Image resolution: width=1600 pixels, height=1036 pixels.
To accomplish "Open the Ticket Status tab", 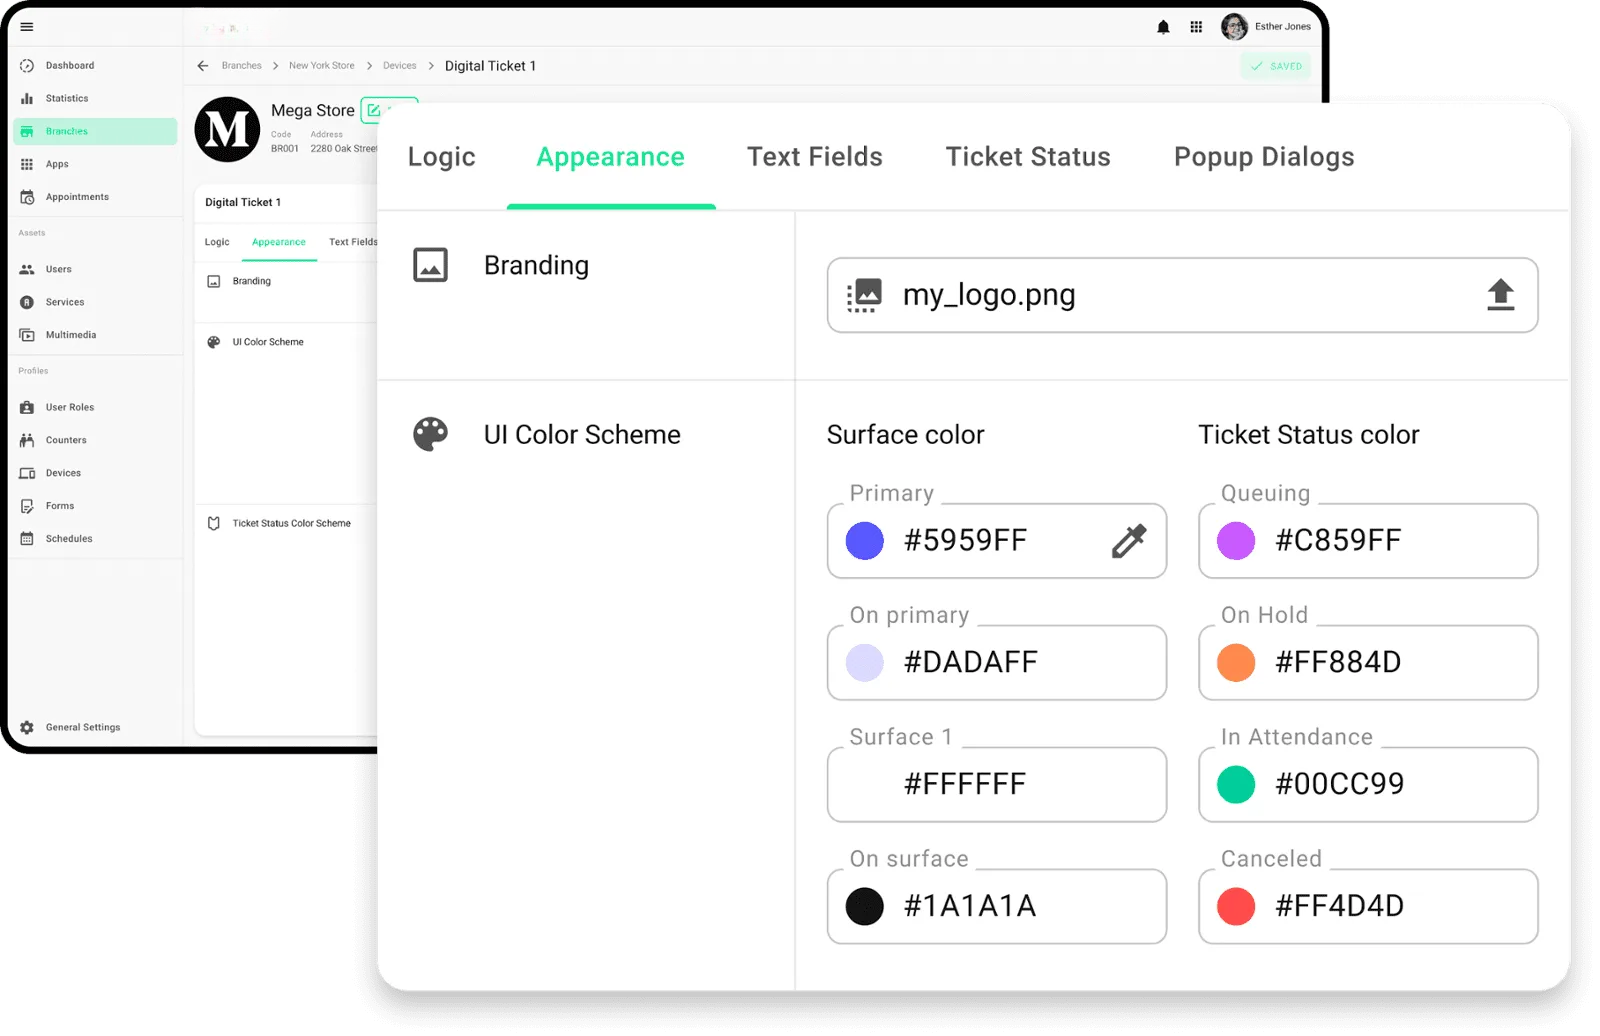I will 1027,157.
